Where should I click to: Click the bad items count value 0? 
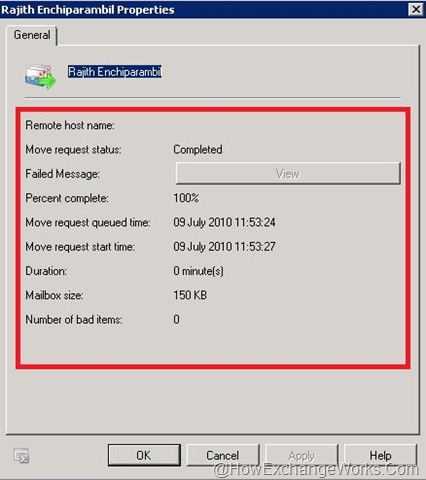[176, 319]
